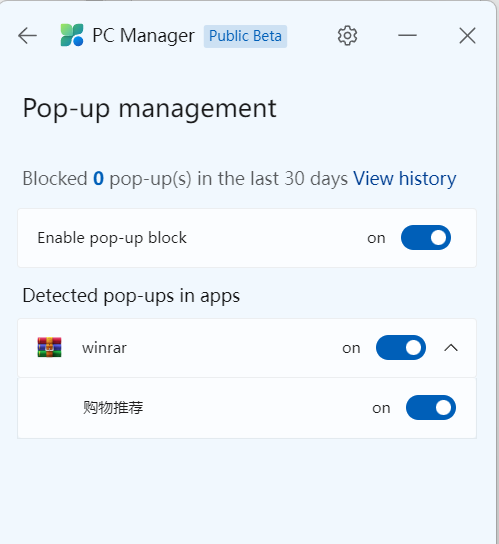Click the blocked pop-ups count 0
This screenshot has width=499, height=544.
(99, 179)
